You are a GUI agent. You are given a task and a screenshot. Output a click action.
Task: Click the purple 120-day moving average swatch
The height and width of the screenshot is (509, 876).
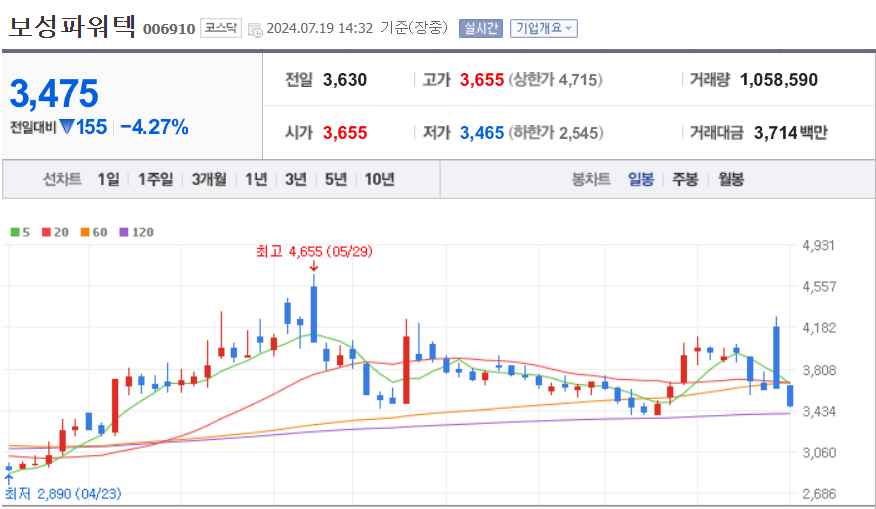(124, 232)
